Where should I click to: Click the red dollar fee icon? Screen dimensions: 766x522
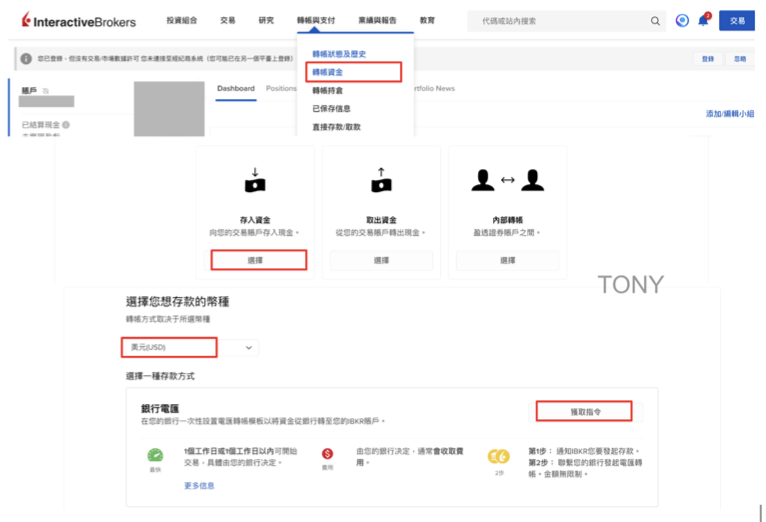tap(327, 454)
